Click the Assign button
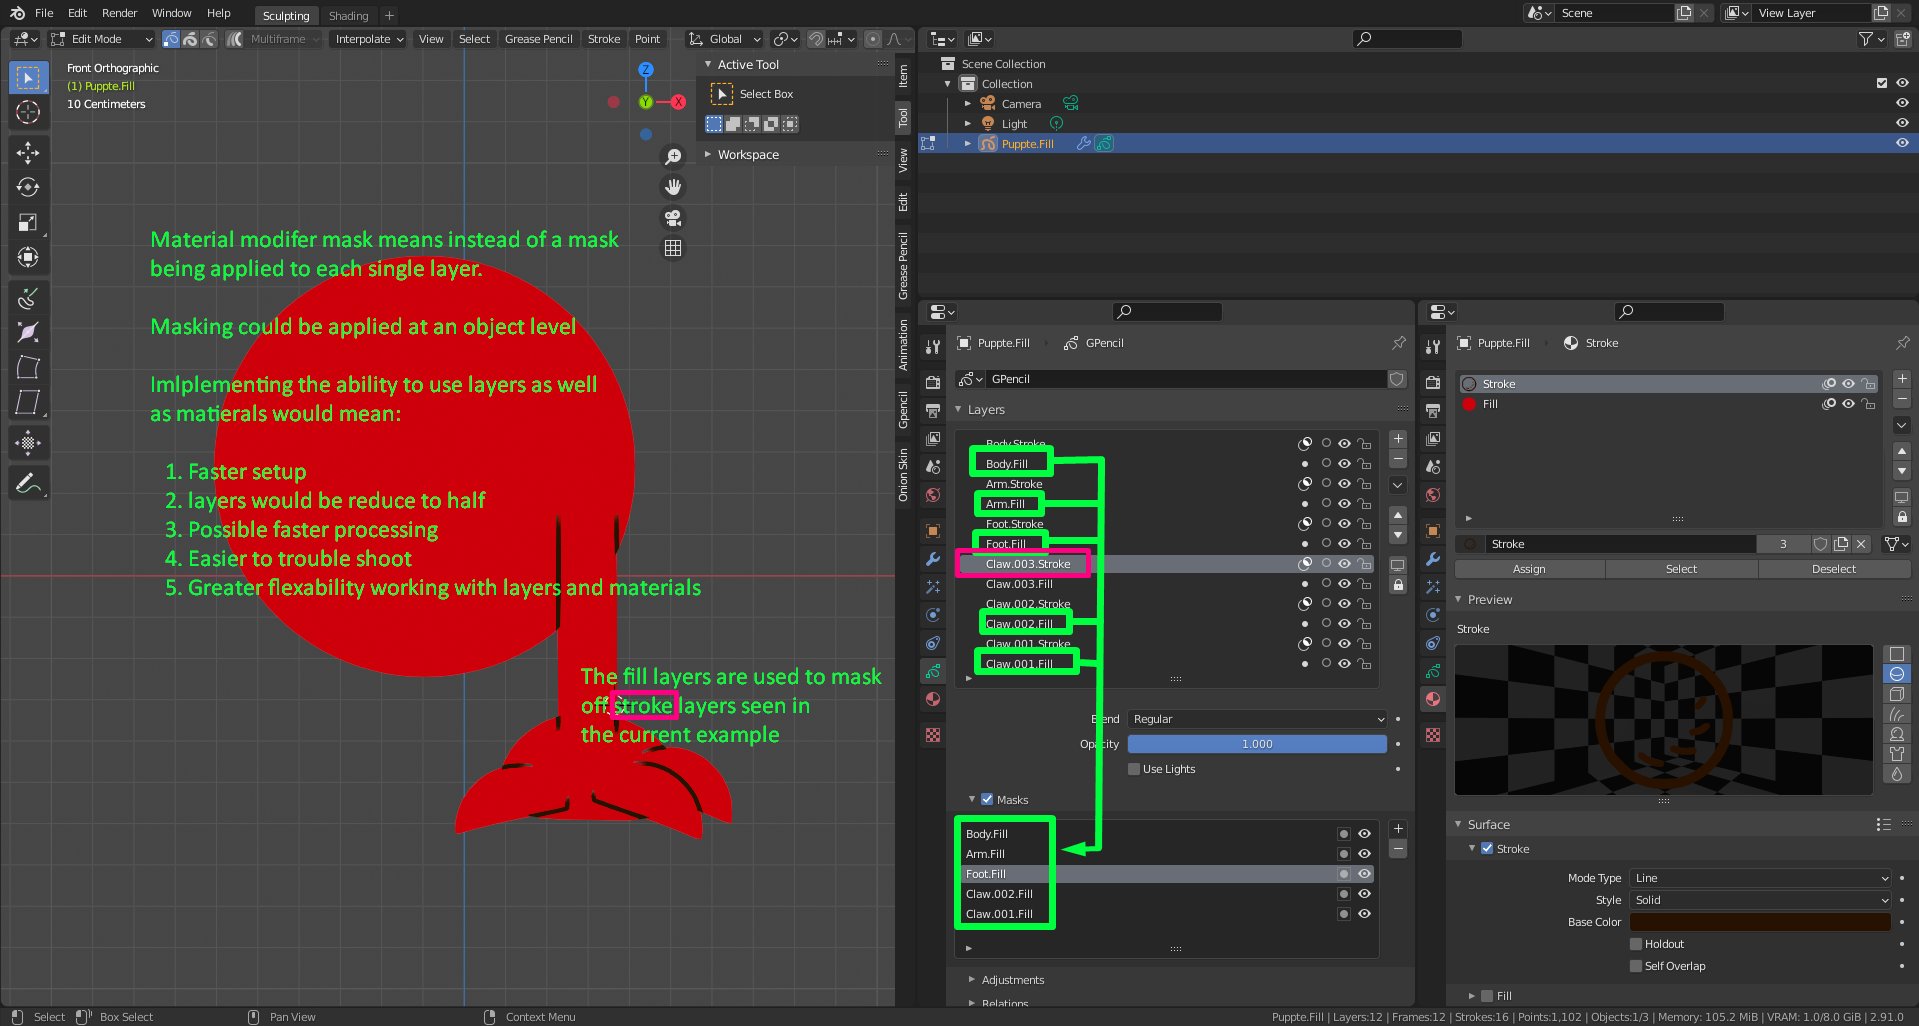This screenshot has width=1919, height=1026. click(x=1529, y=569)
